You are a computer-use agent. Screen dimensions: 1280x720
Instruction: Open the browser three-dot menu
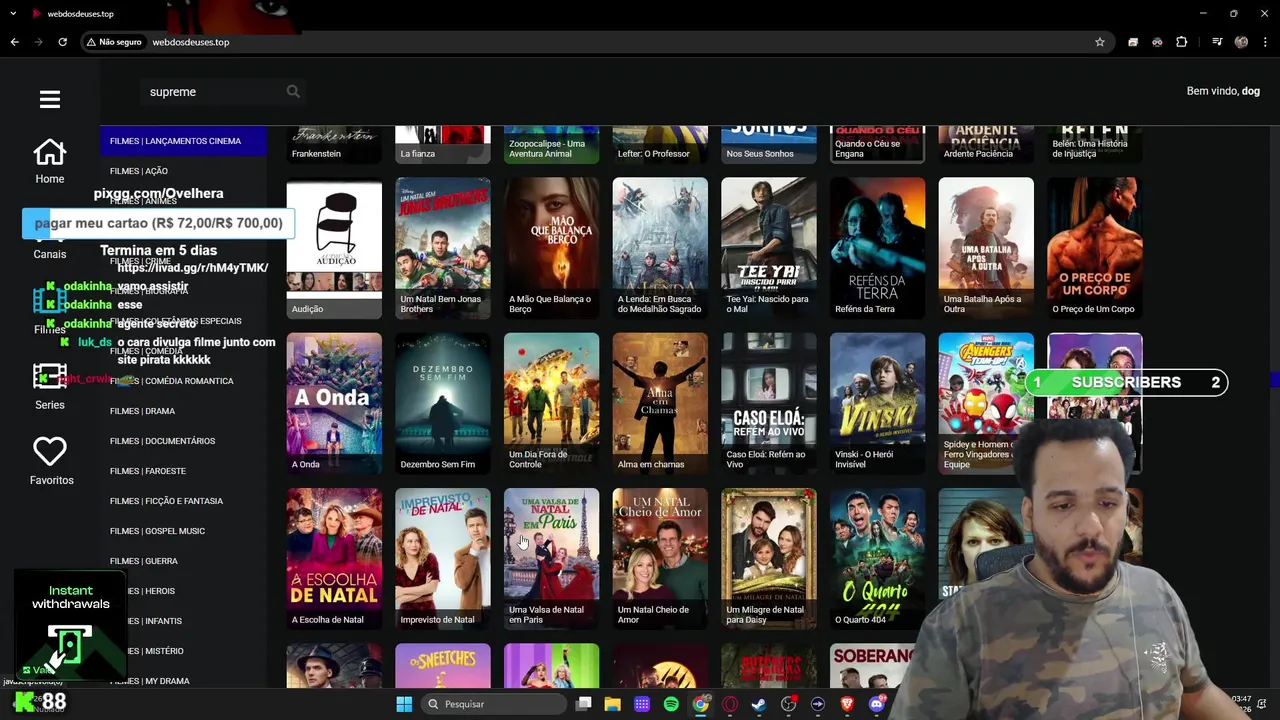coord(1264,42)
